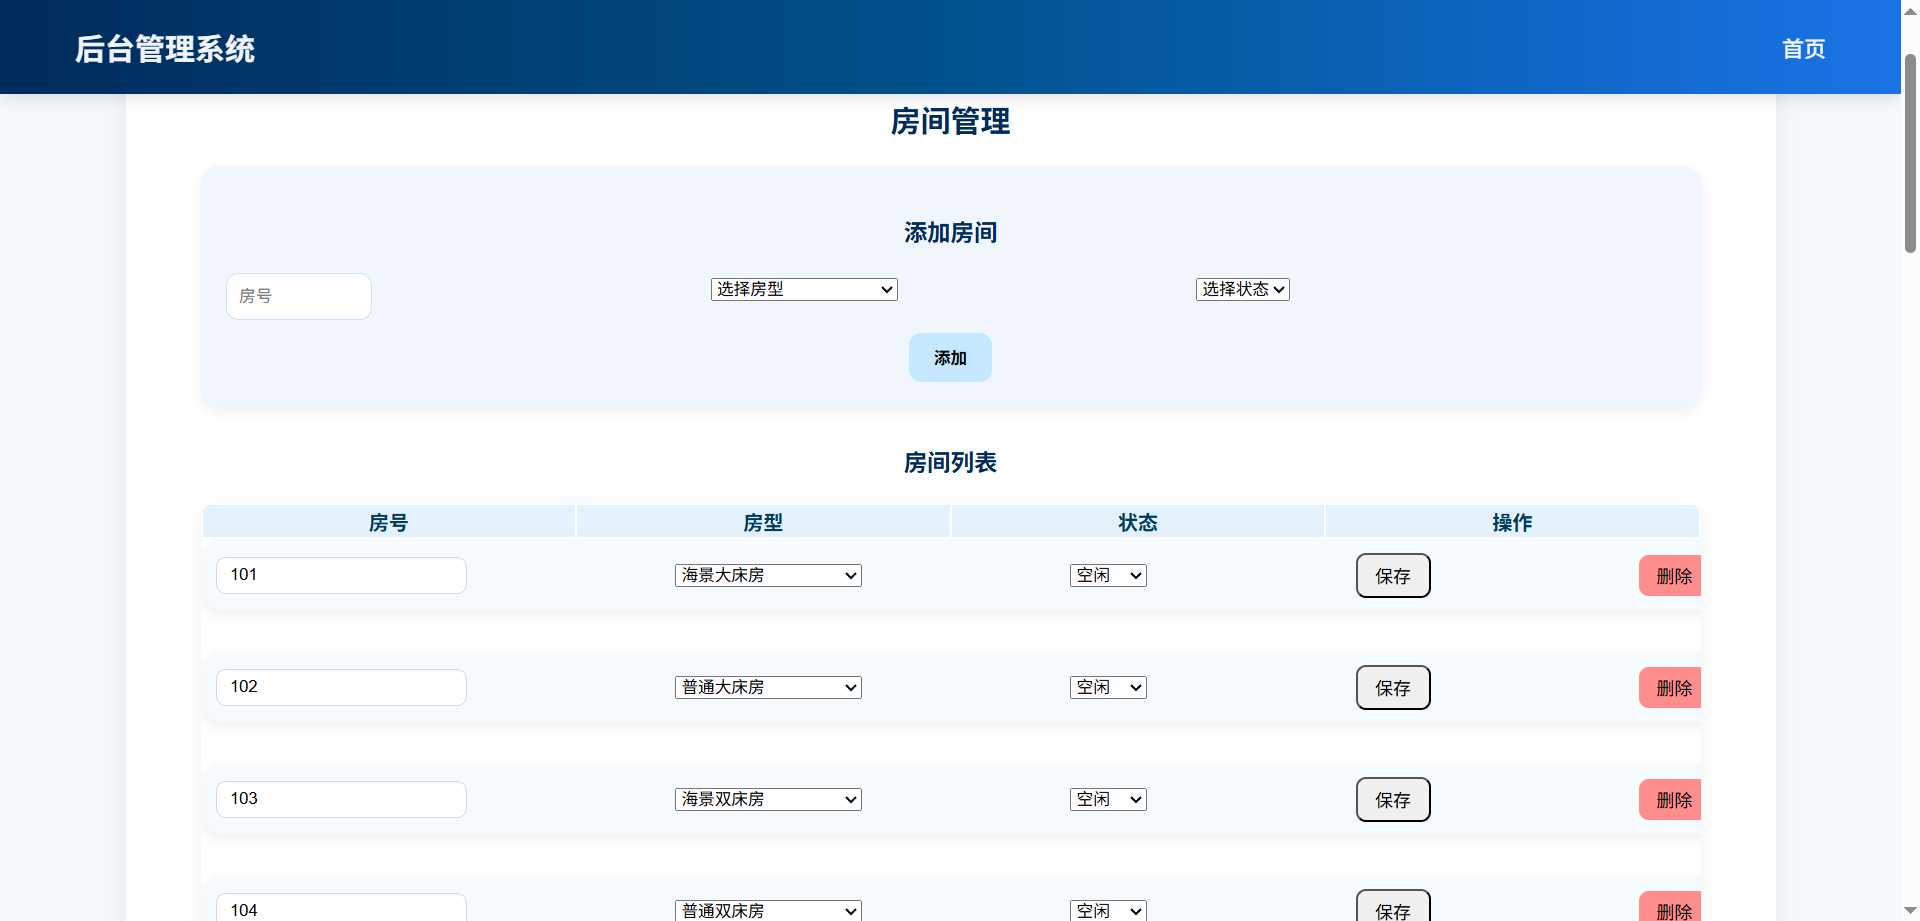
Task: Open room 103's 房型 dropdown showing 海景双床房
Action: 767,799
